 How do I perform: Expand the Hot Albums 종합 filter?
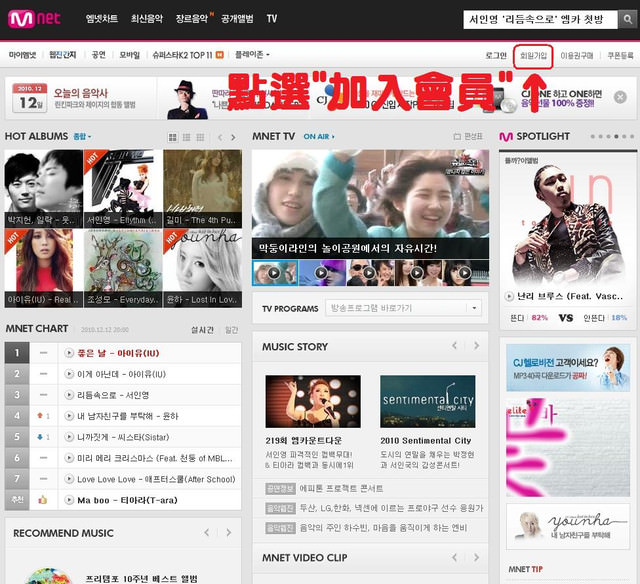[x=82, y=137]
